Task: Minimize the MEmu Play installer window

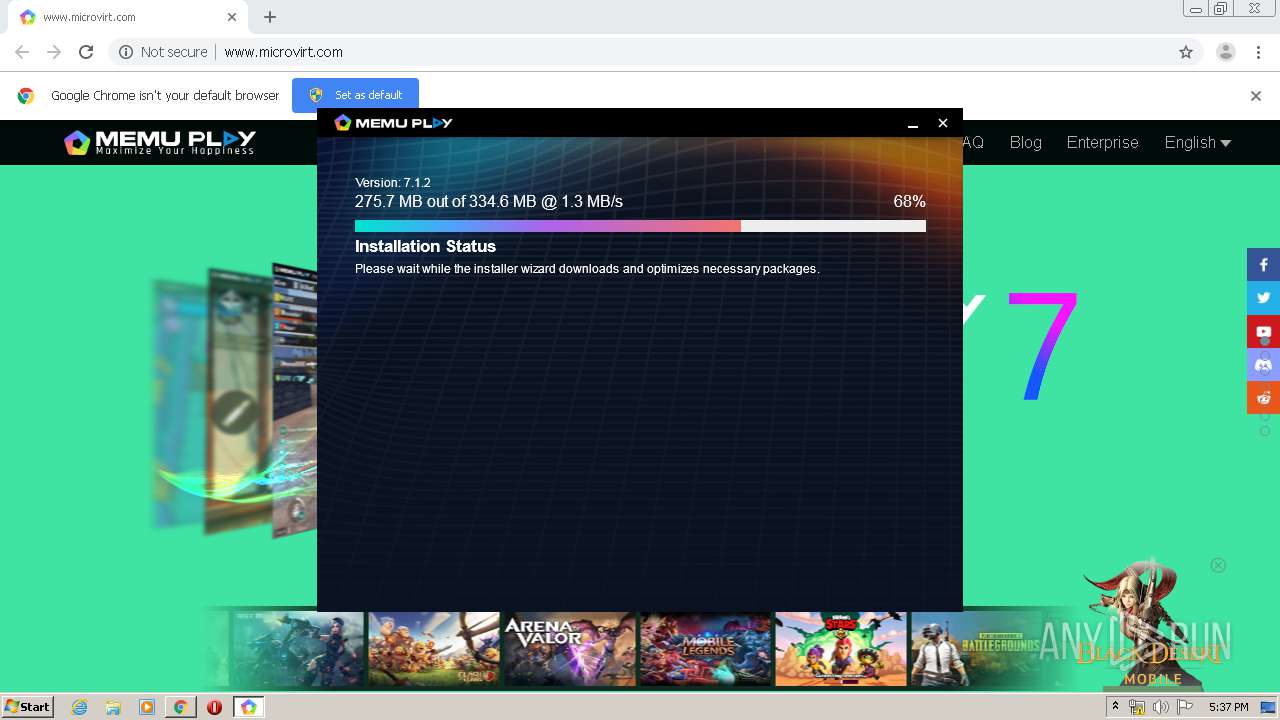Action: pyautogui.click(x=913, y=123)
